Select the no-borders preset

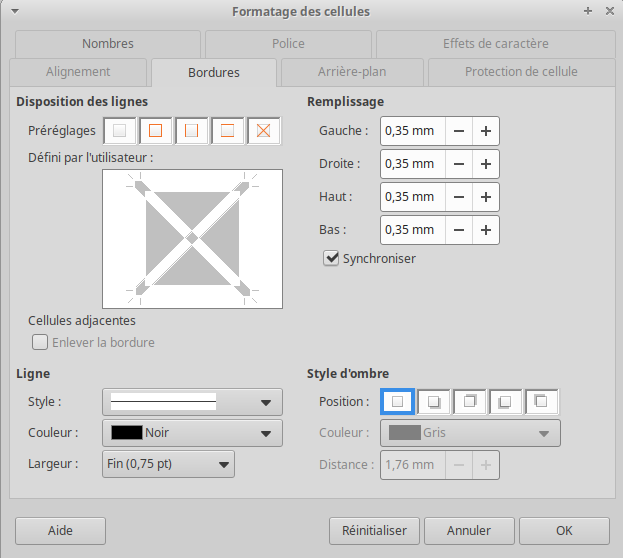pyautogui.click(x=120, y=131)
